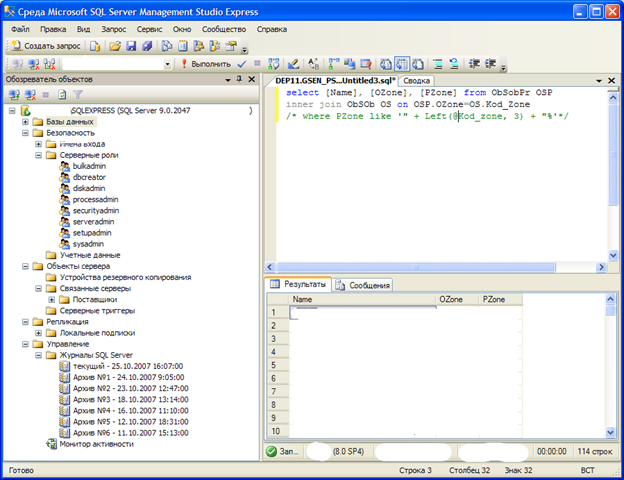Click the Increase Indent icon
624x480 pixels.
coord(490,64)
